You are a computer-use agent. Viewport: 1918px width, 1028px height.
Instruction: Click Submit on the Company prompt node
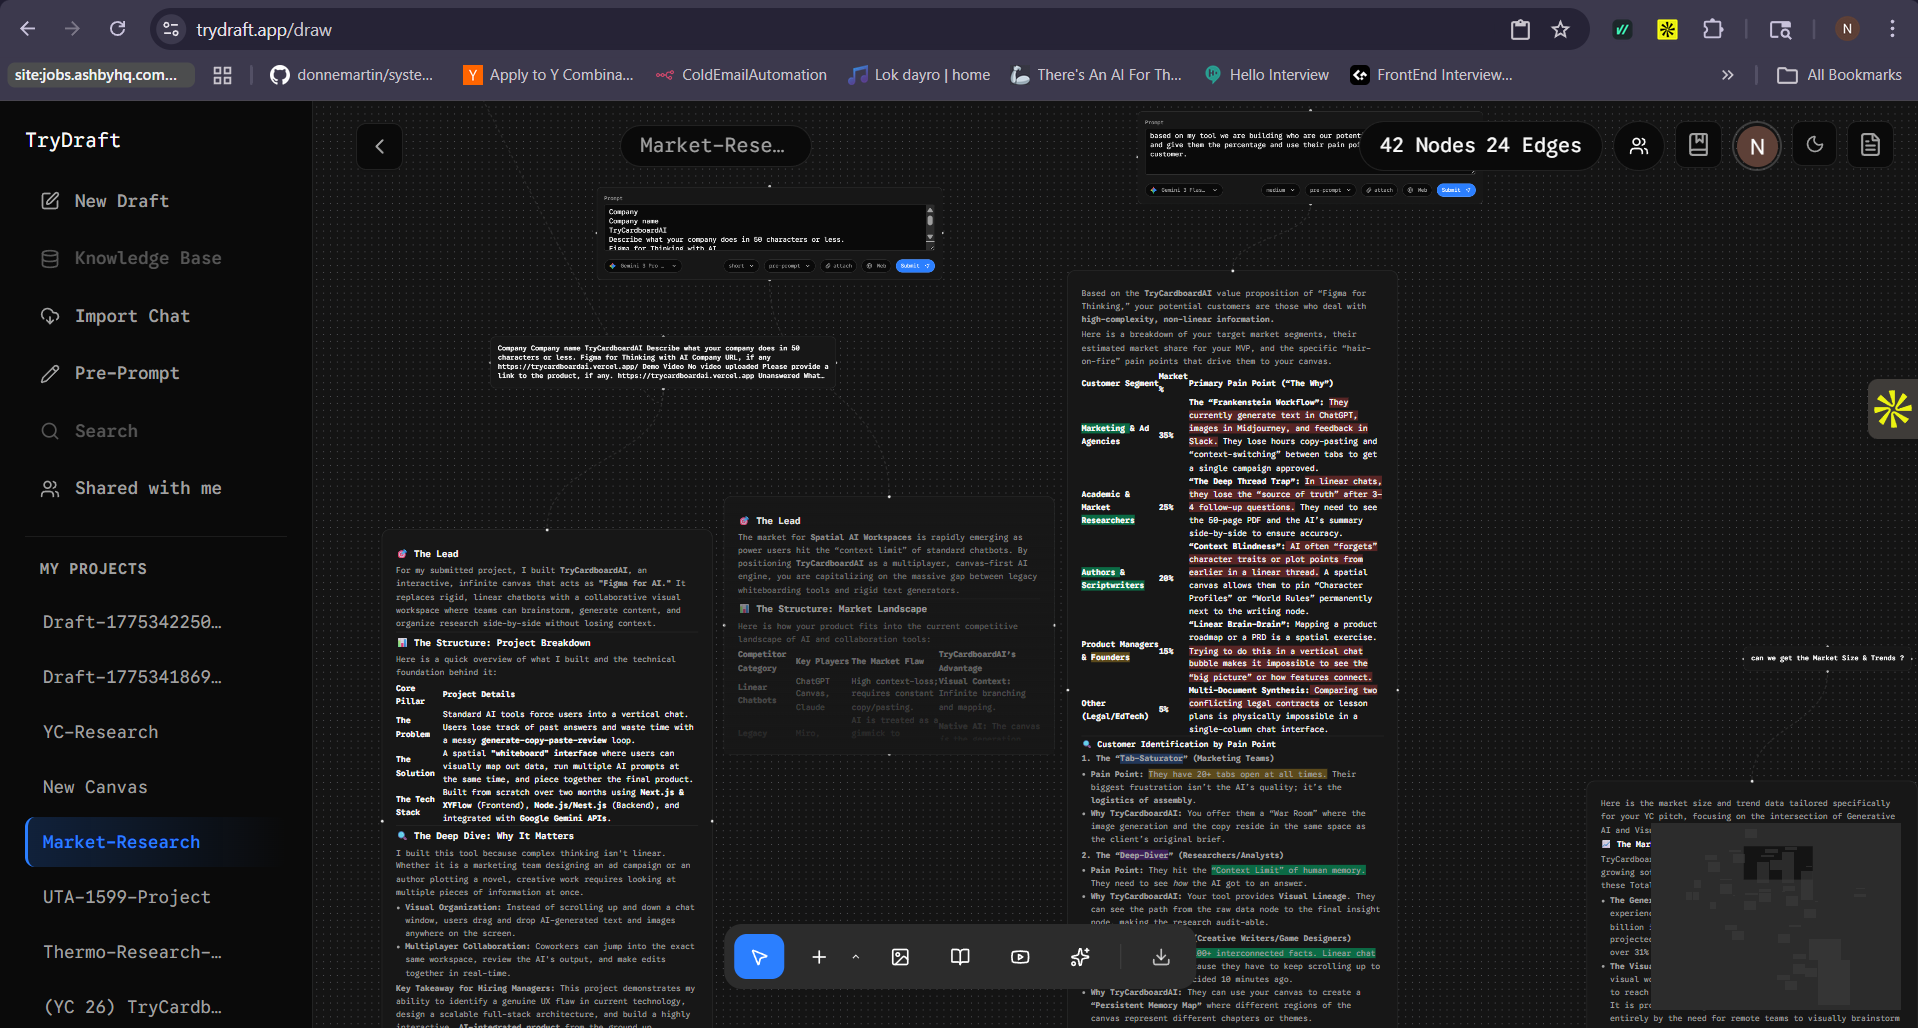coord(913,266)
